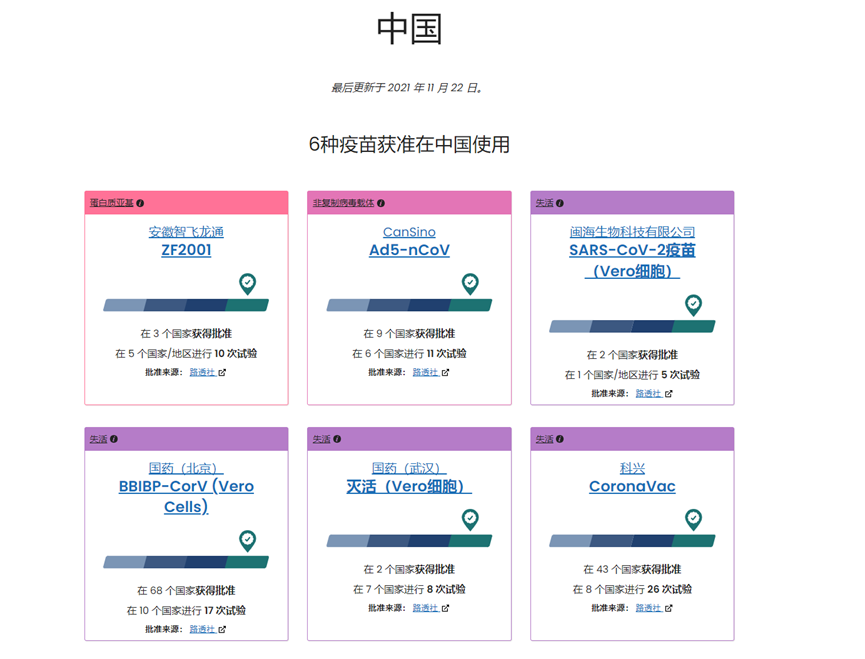Click info icon on 闽海生物 card header

[x=559, y=203]
